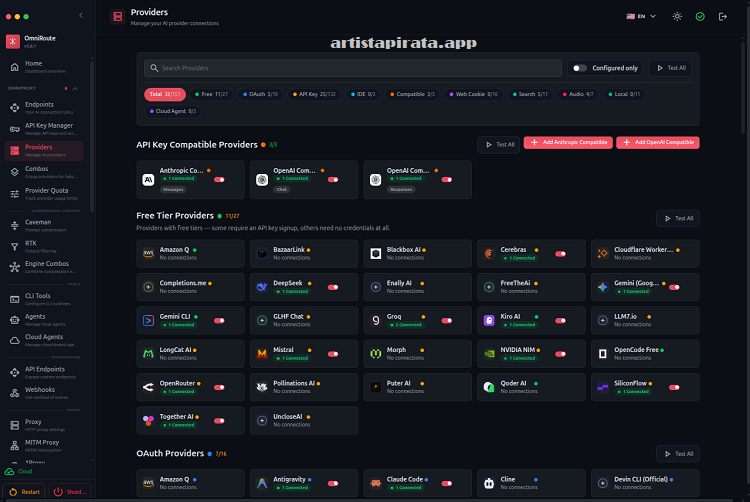Open the Engine Combos icon
750x502 pixels.
(x=15, y=267)
